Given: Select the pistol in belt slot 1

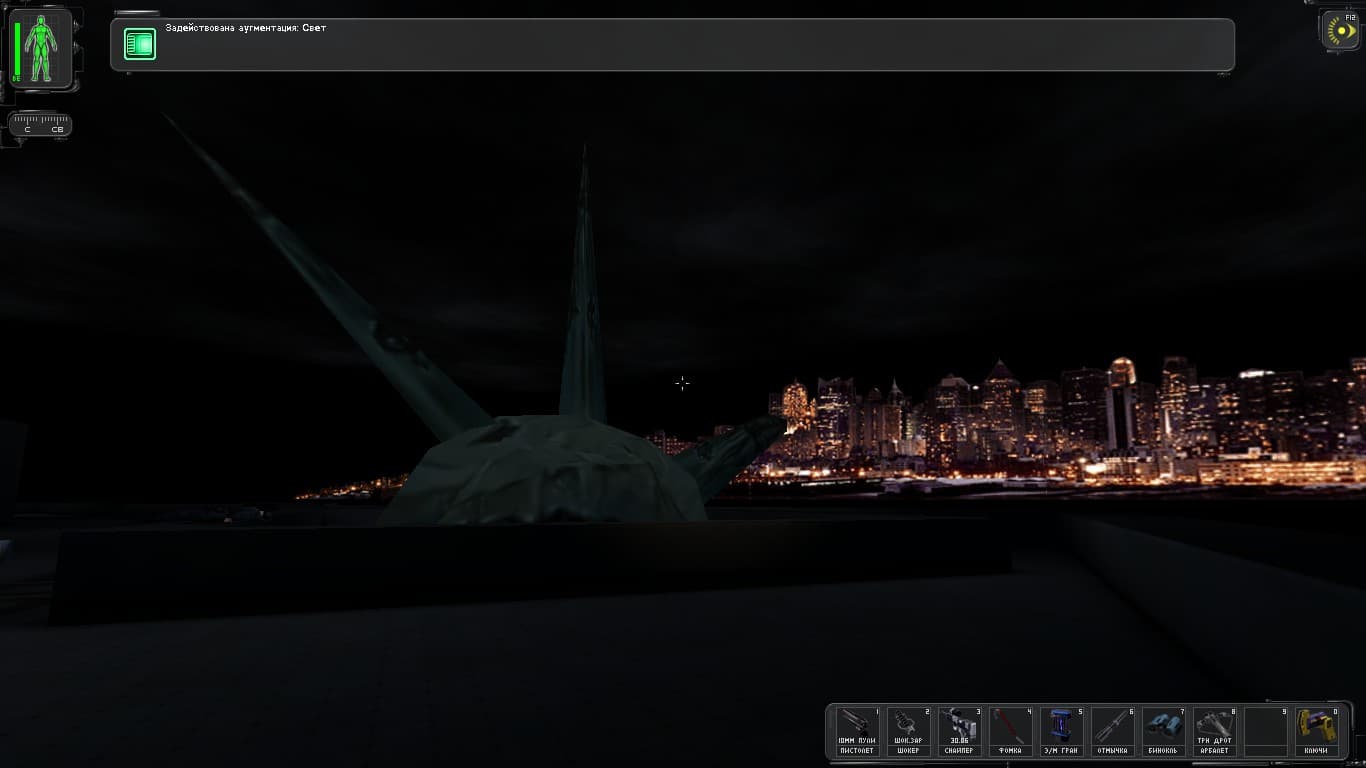Looking at the screenshot, I should (x=857, y=732).
